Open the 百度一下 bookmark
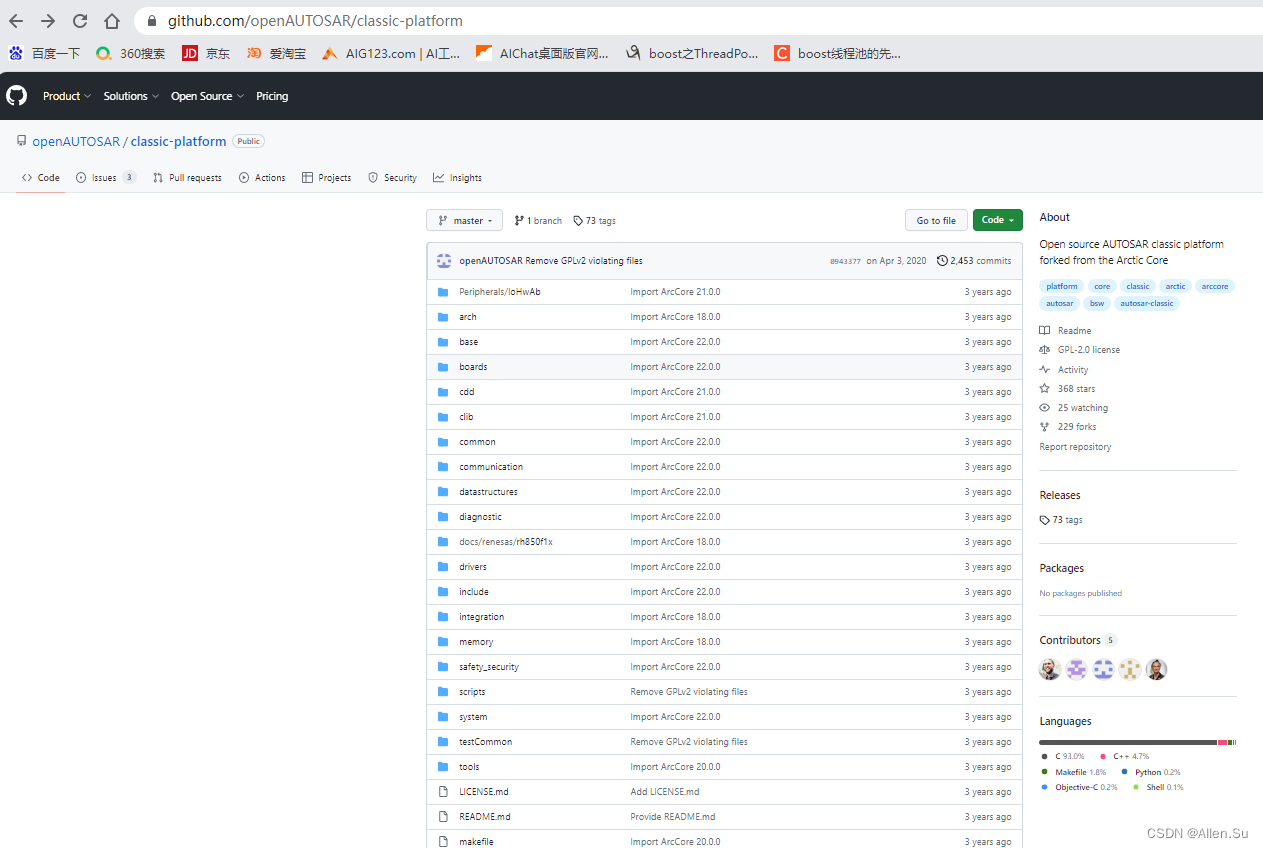This screenshot has height=848, width=1263. click(44, 54)
